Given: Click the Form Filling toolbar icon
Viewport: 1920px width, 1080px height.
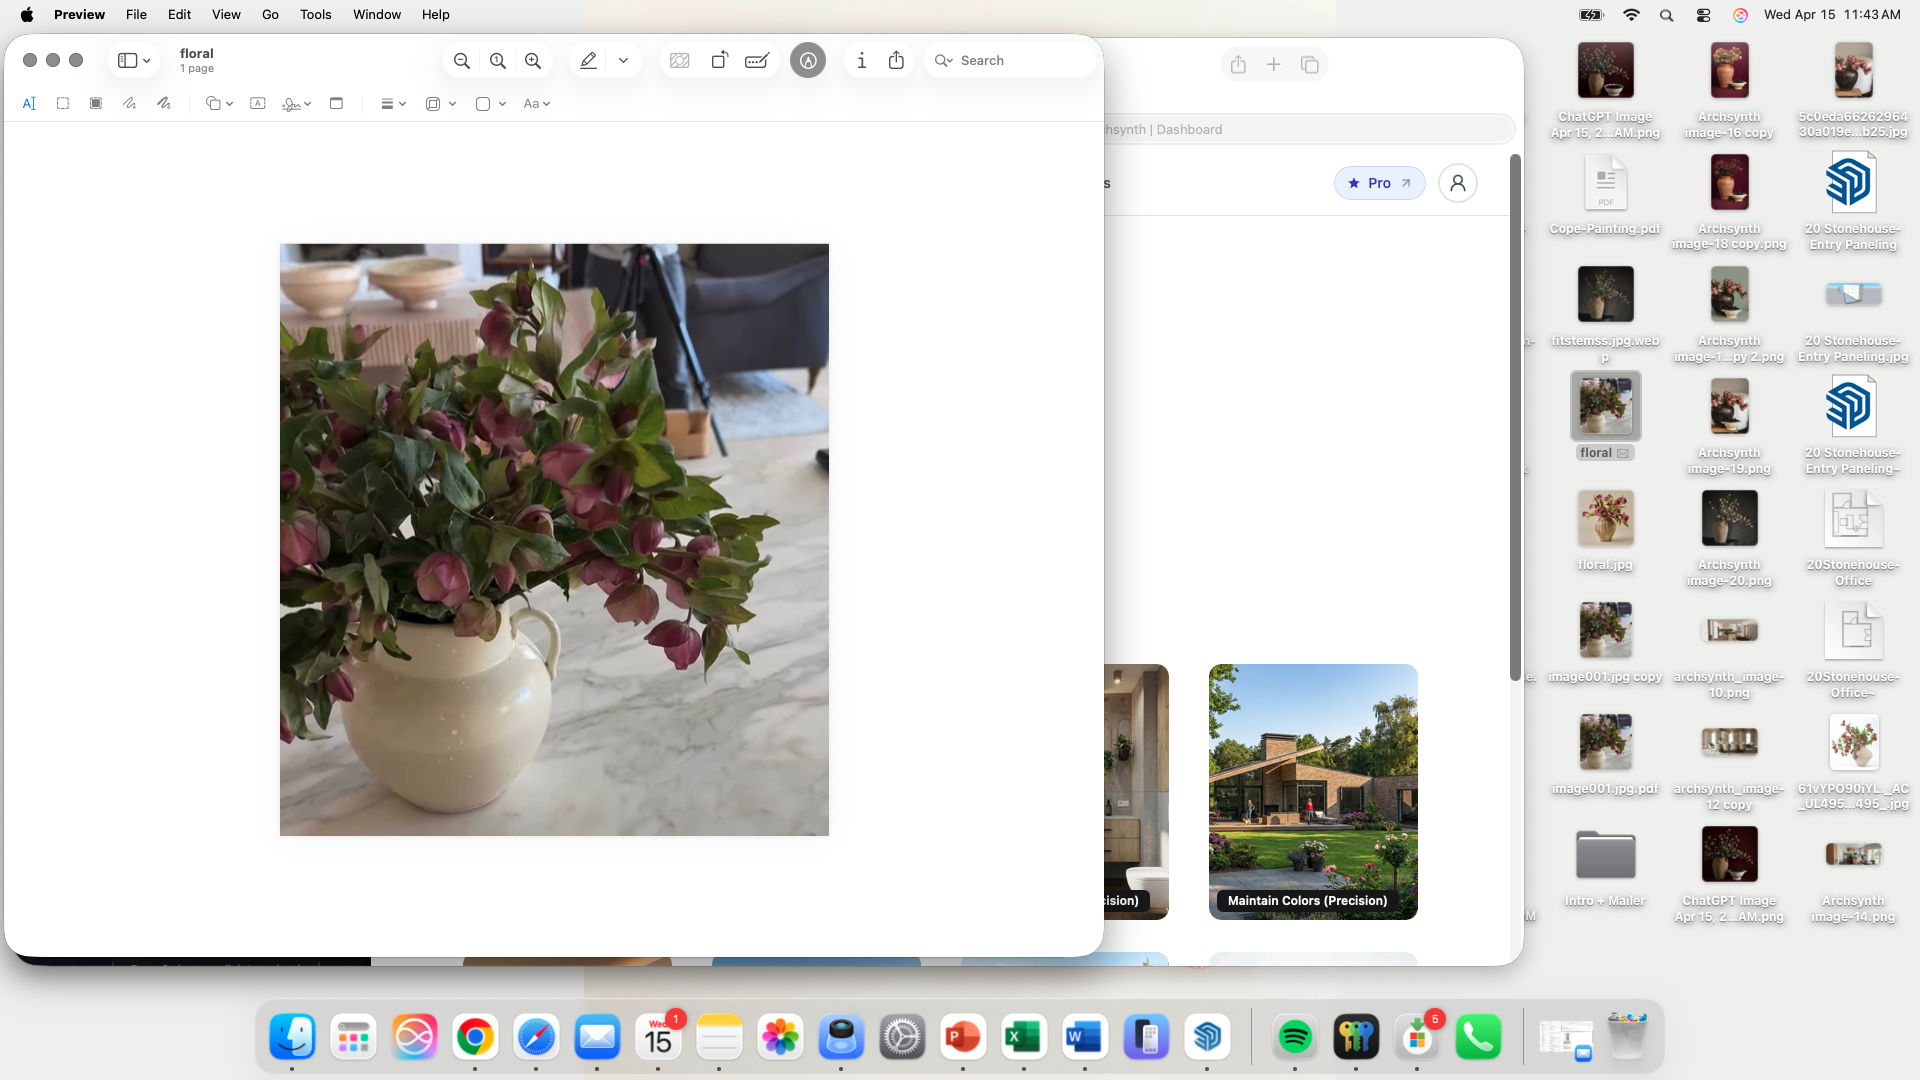Looking at the screenshot, I should tap(757, 61).
